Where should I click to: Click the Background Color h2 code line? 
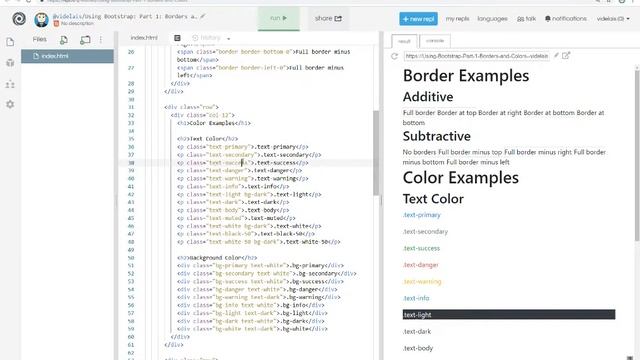tap(217, 258)
